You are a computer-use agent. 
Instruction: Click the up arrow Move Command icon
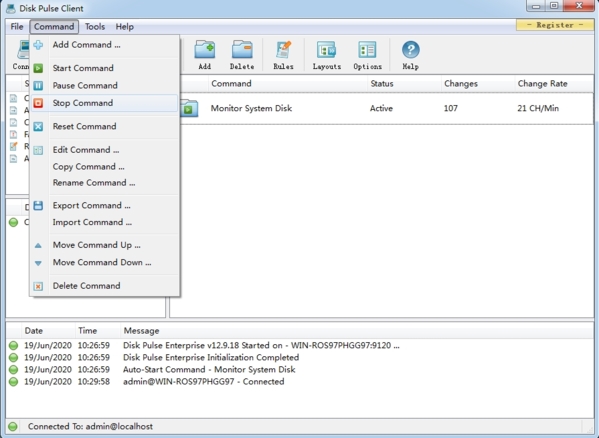point(38,246)
